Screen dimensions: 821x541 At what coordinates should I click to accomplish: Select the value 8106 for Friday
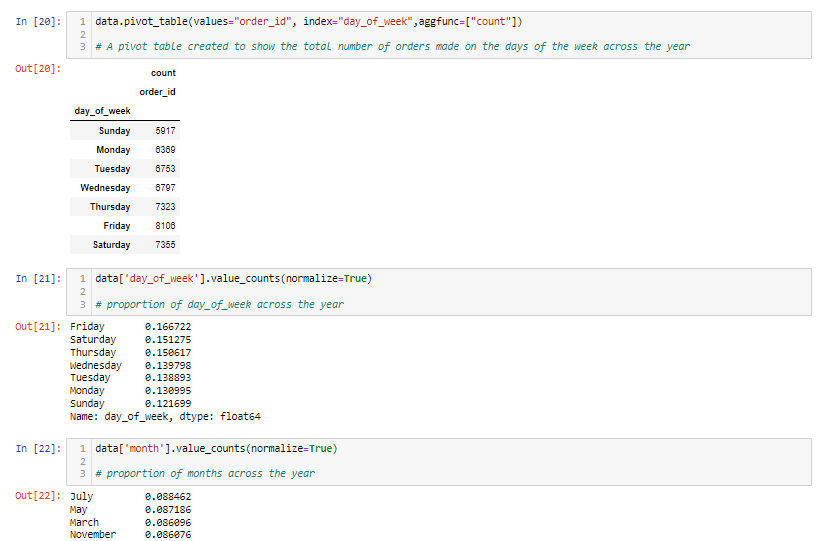tap(165, 226)
